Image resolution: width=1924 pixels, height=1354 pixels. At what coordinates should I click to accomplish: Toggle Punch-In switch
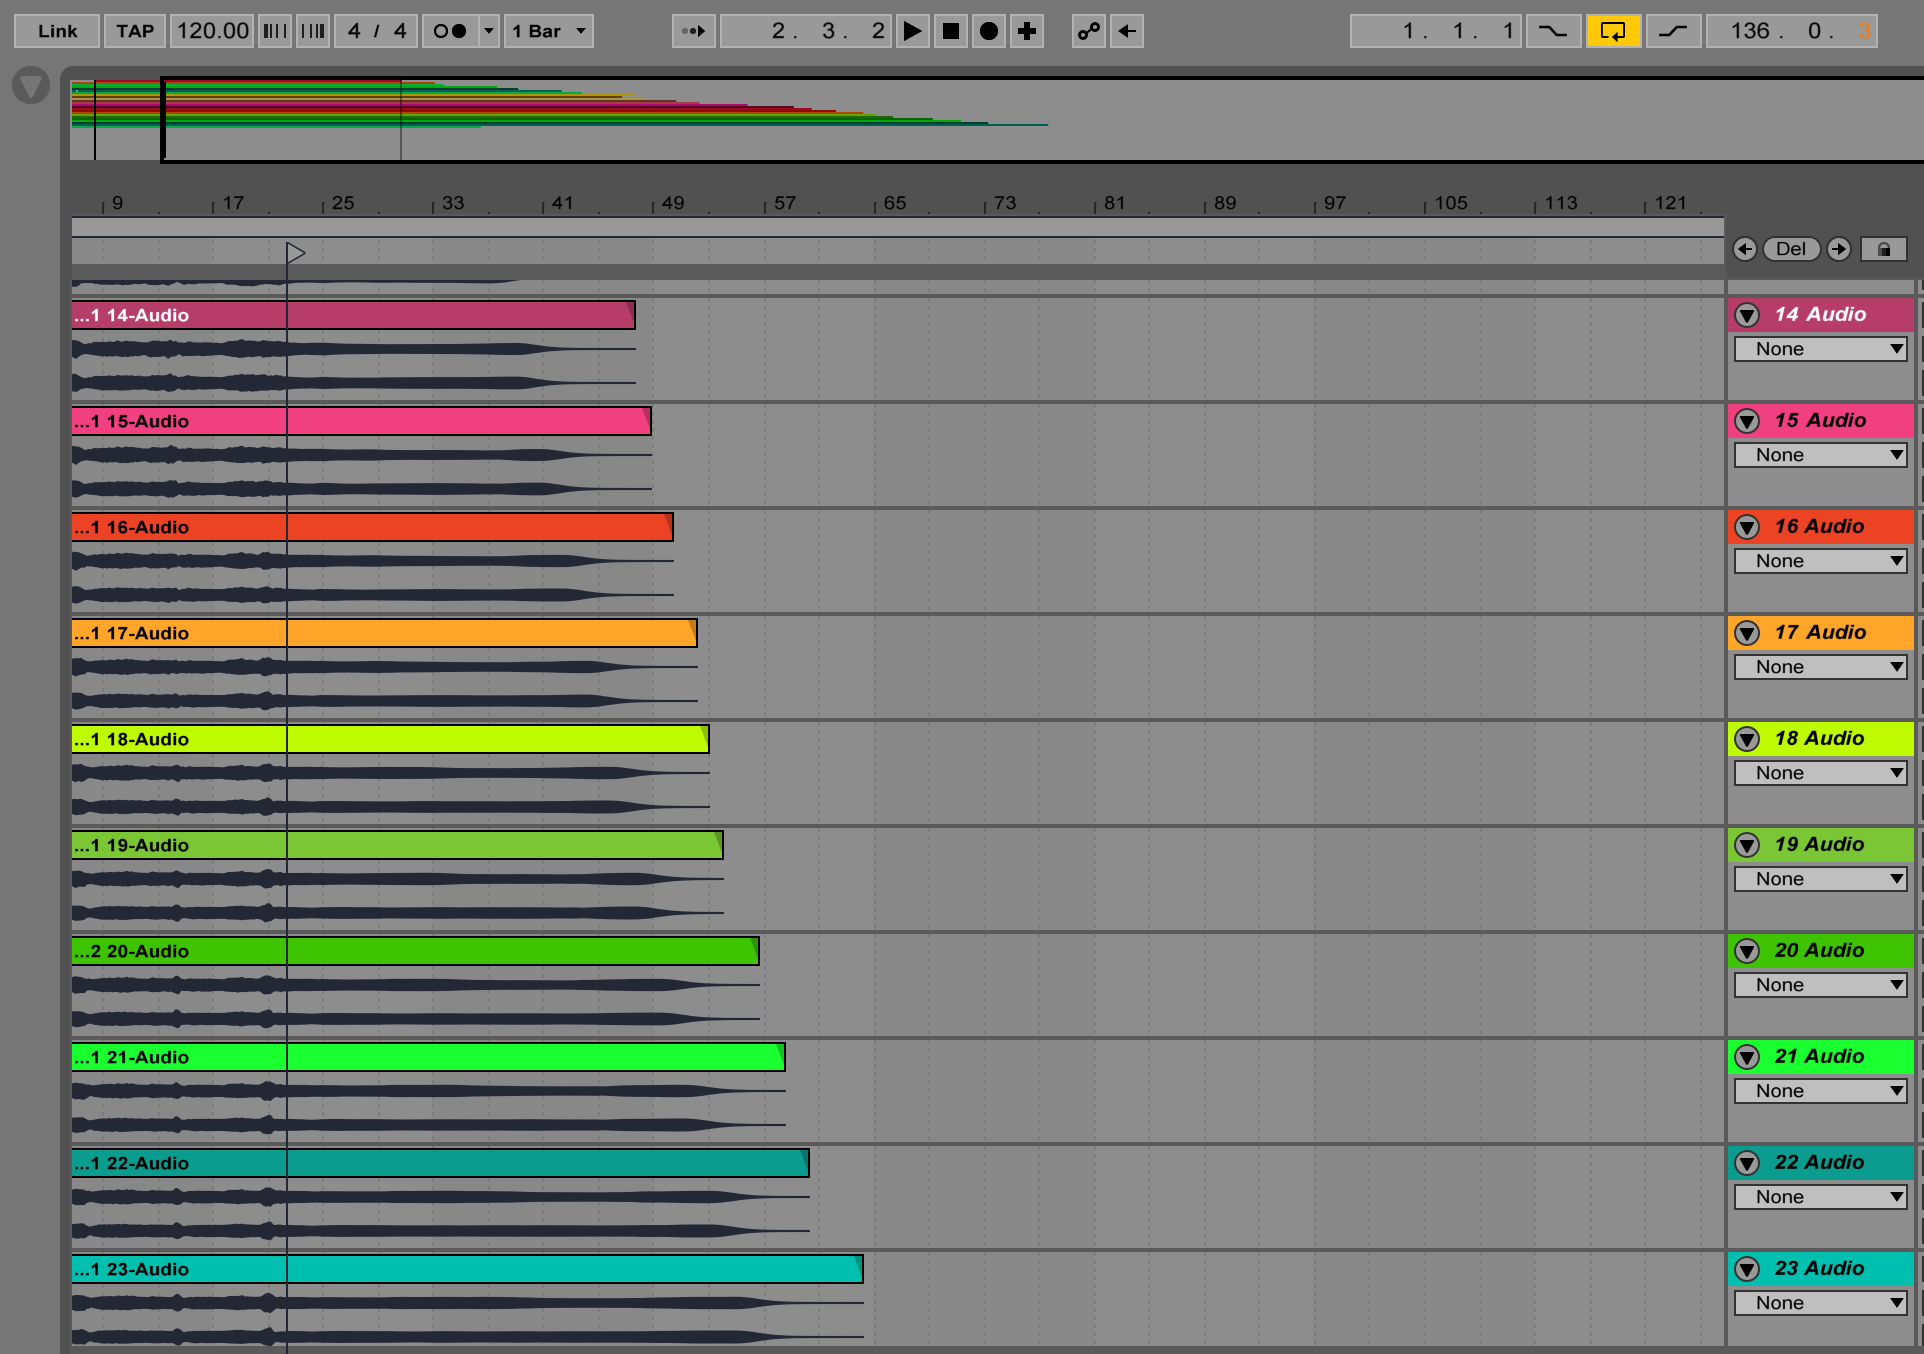click(1553, 31)
